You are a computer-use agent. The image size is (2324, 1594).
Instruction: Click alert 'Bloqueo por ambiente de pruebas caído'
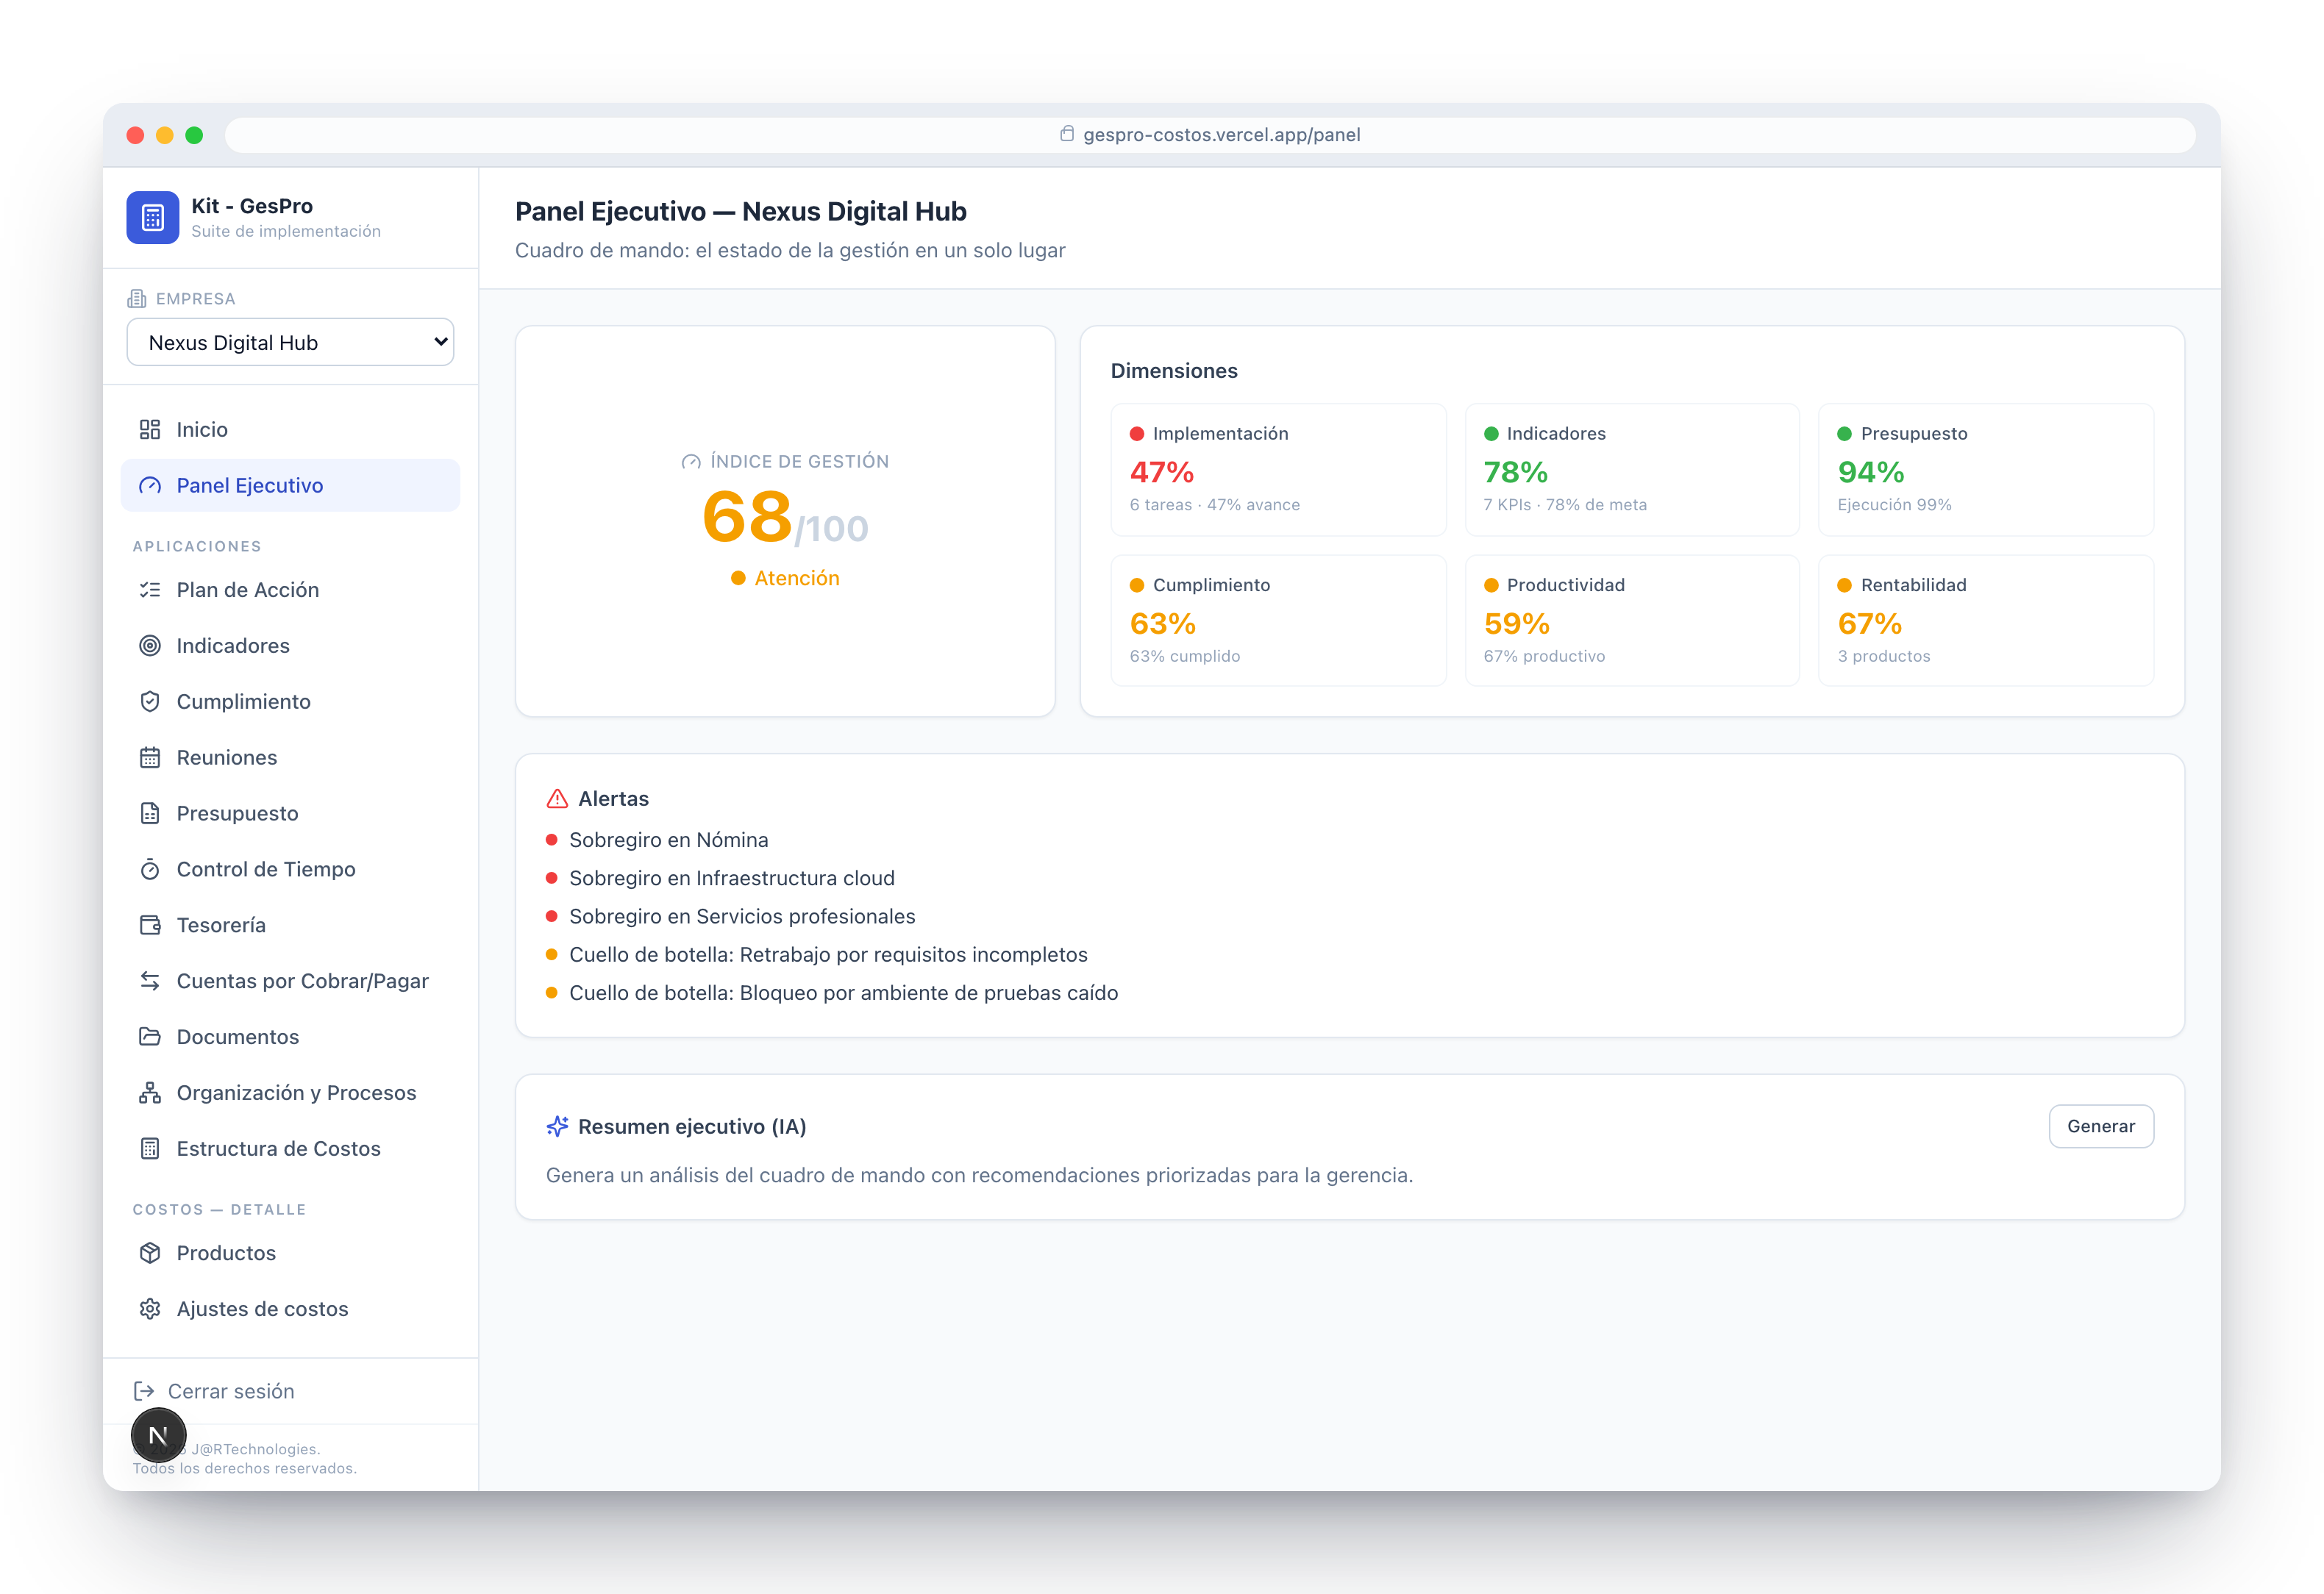click(843, 993)
